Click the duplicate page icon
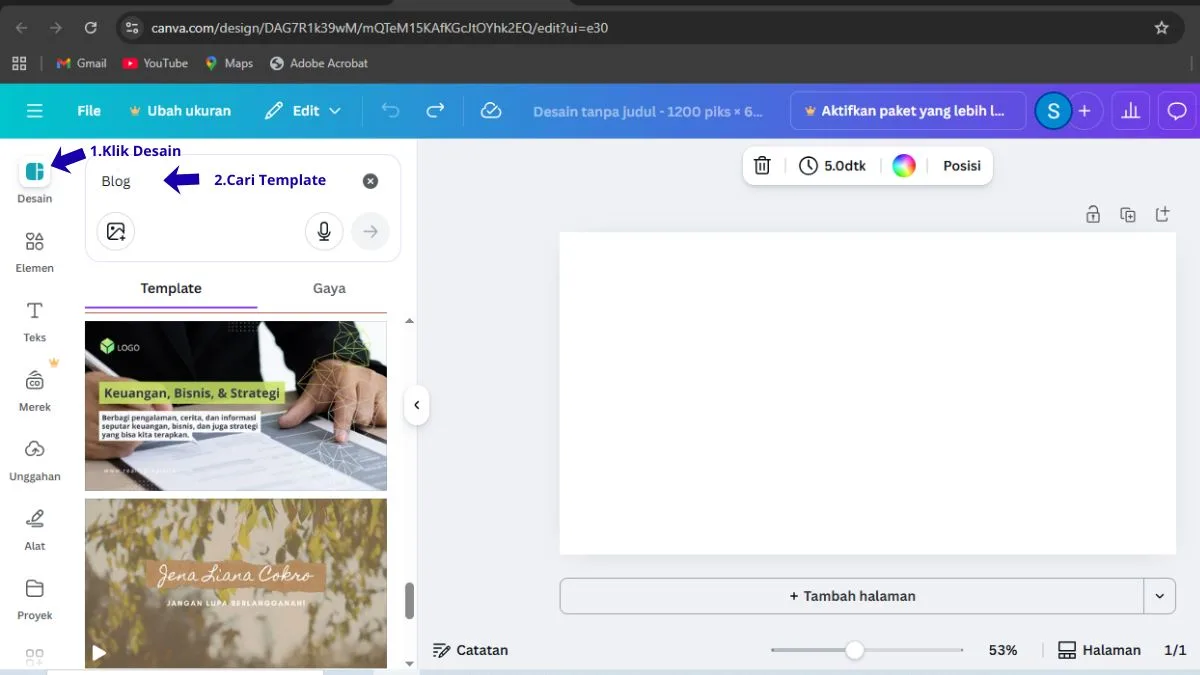 pos(1128,214)
